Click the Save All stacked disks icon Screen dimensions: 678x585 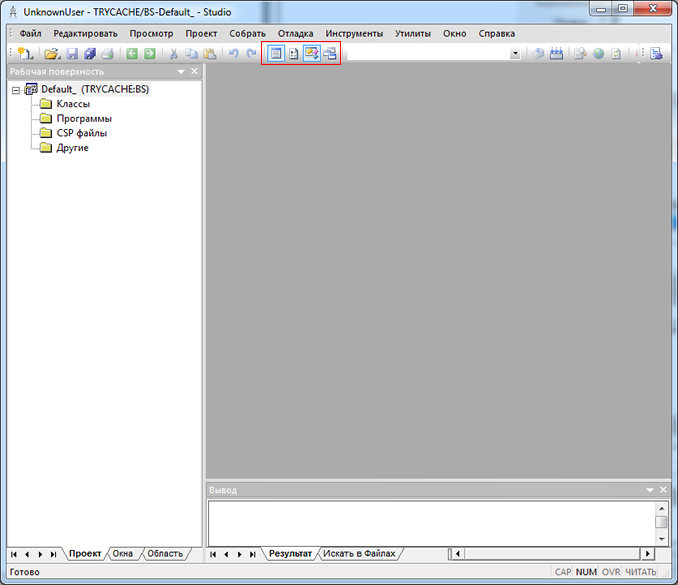click(x=90, y=54)
